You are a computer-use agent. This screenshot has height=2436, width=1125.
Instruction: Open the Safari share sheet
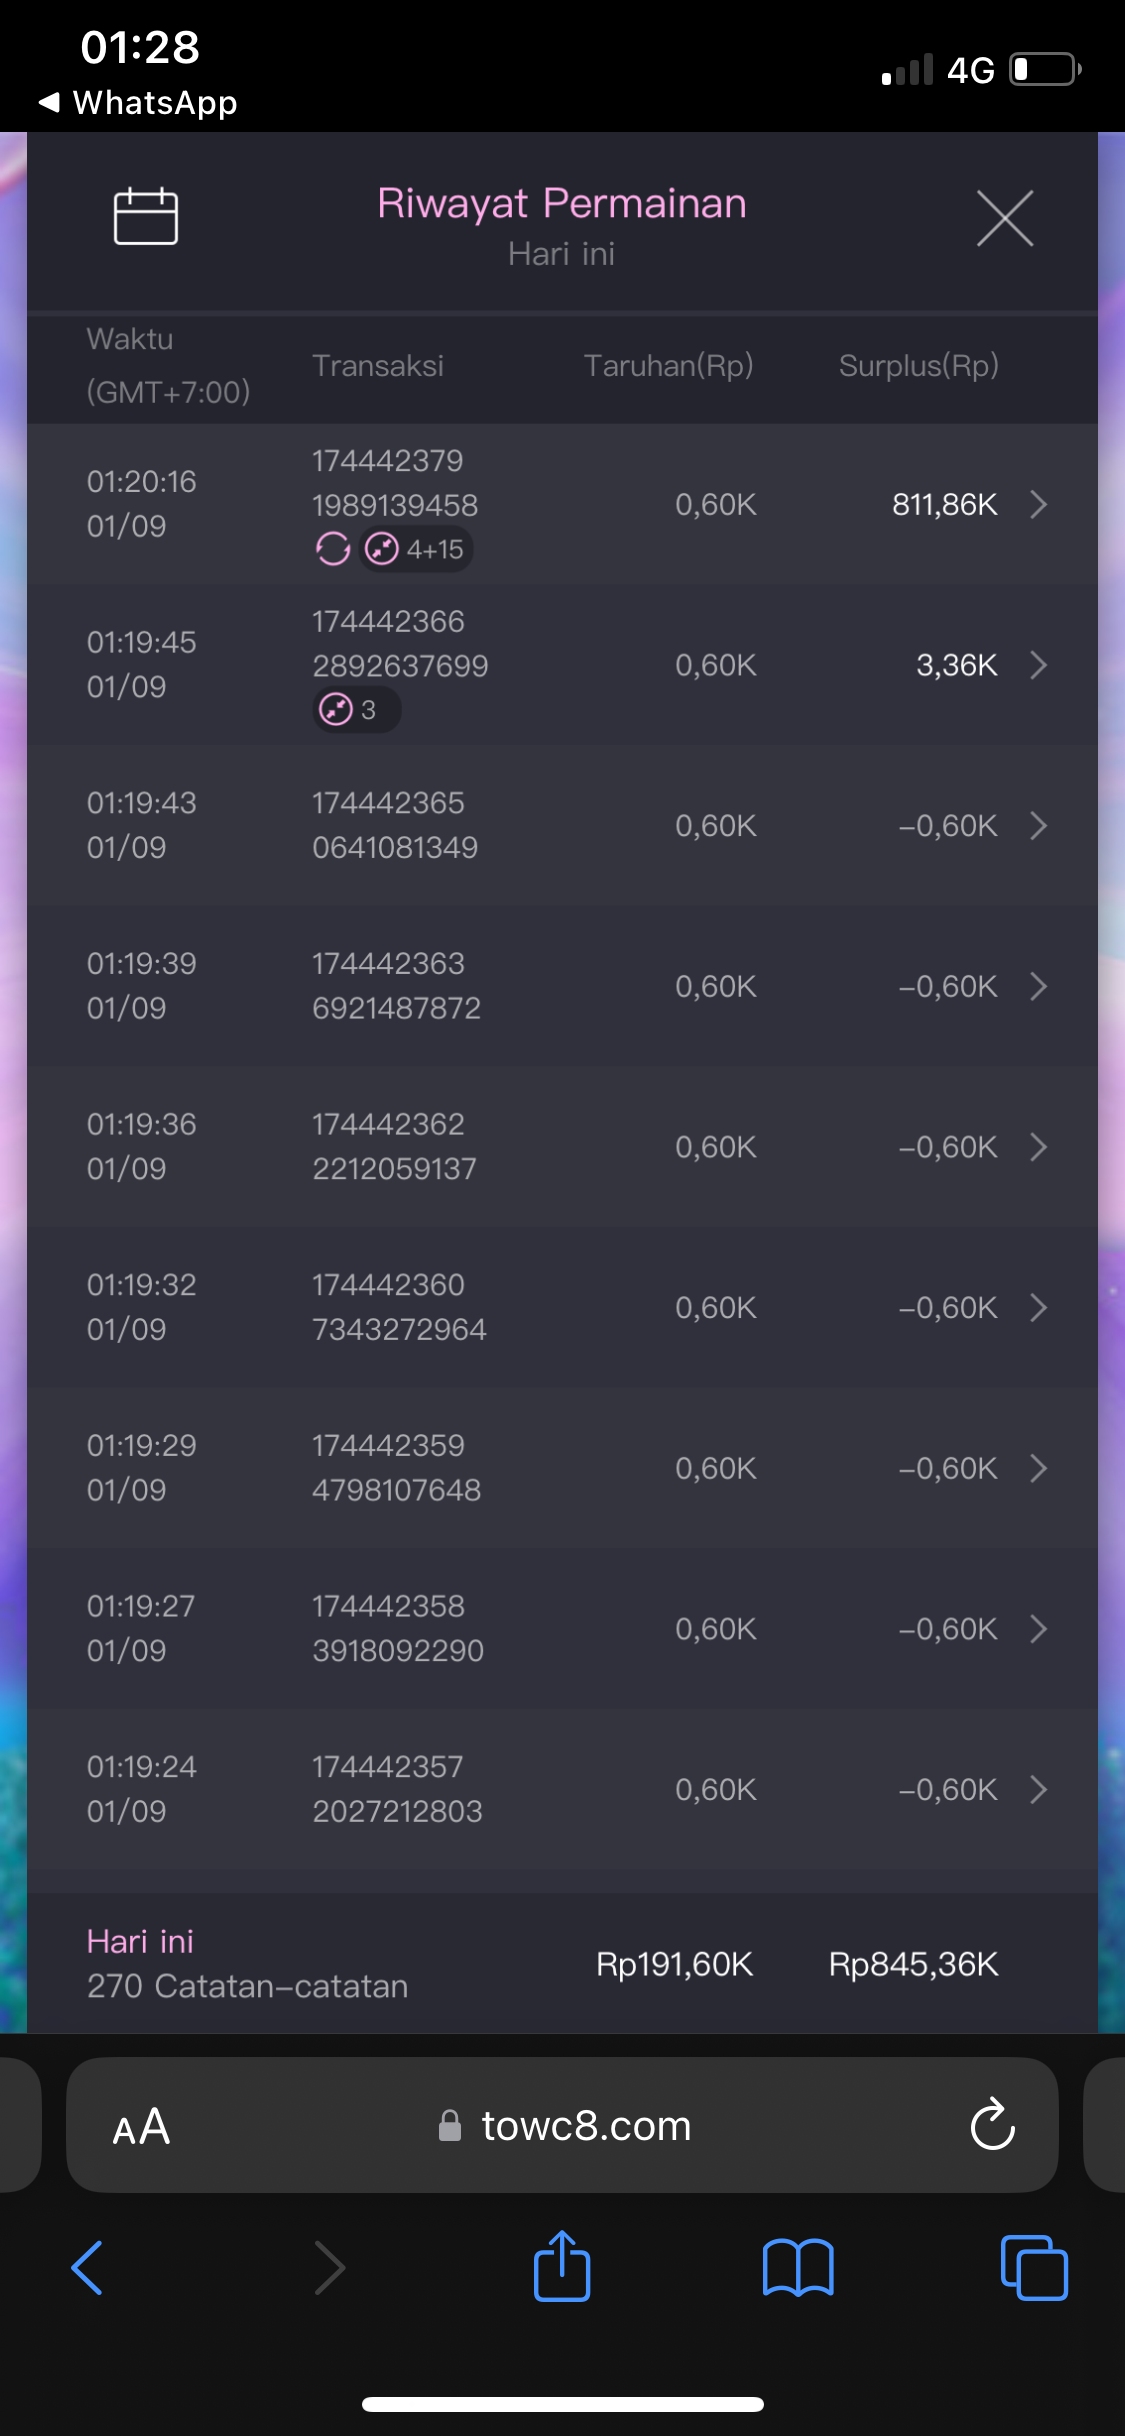[562, 2268]
